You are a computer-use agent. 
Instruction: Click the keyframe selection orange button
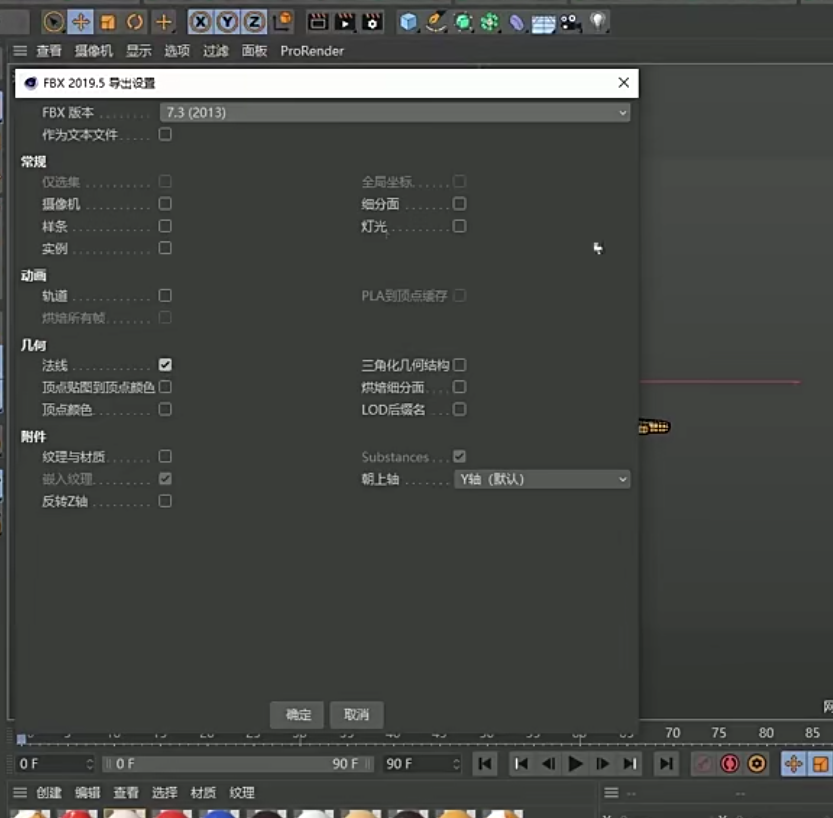pos(757,764)
